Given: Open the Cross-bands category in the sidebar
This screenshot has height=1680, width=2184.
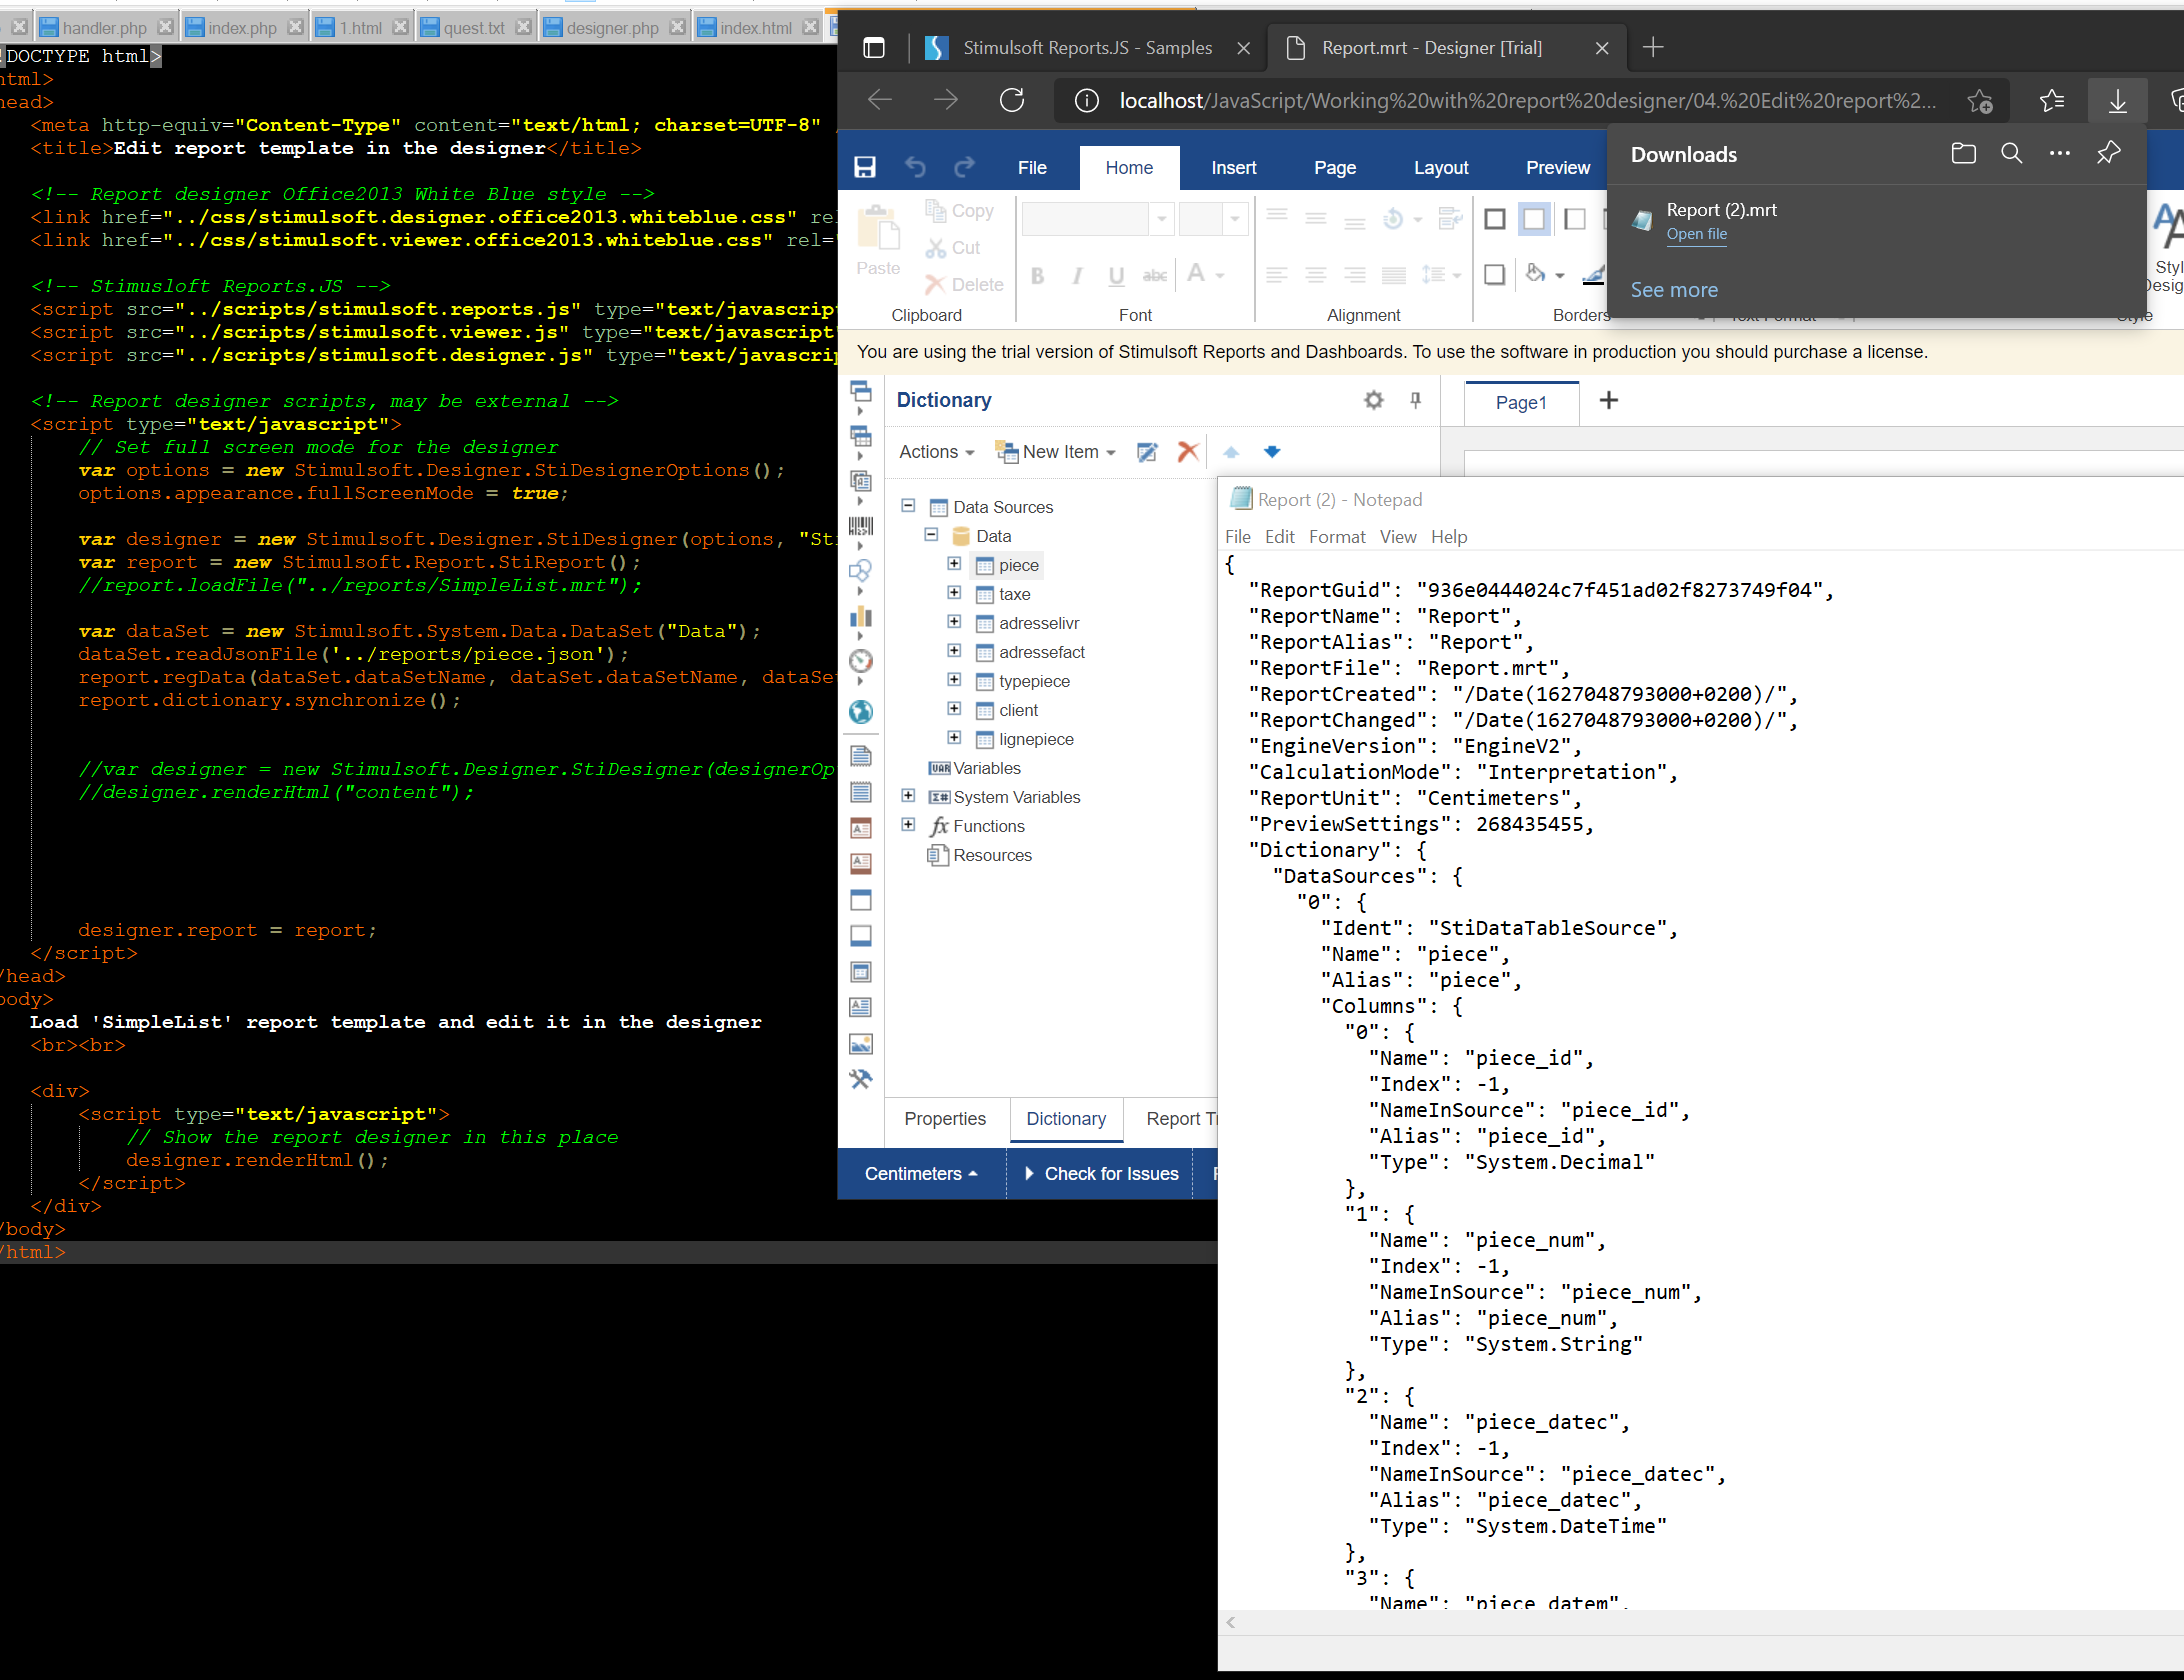Looking at the screenshot, I should (x=860, y=436).
